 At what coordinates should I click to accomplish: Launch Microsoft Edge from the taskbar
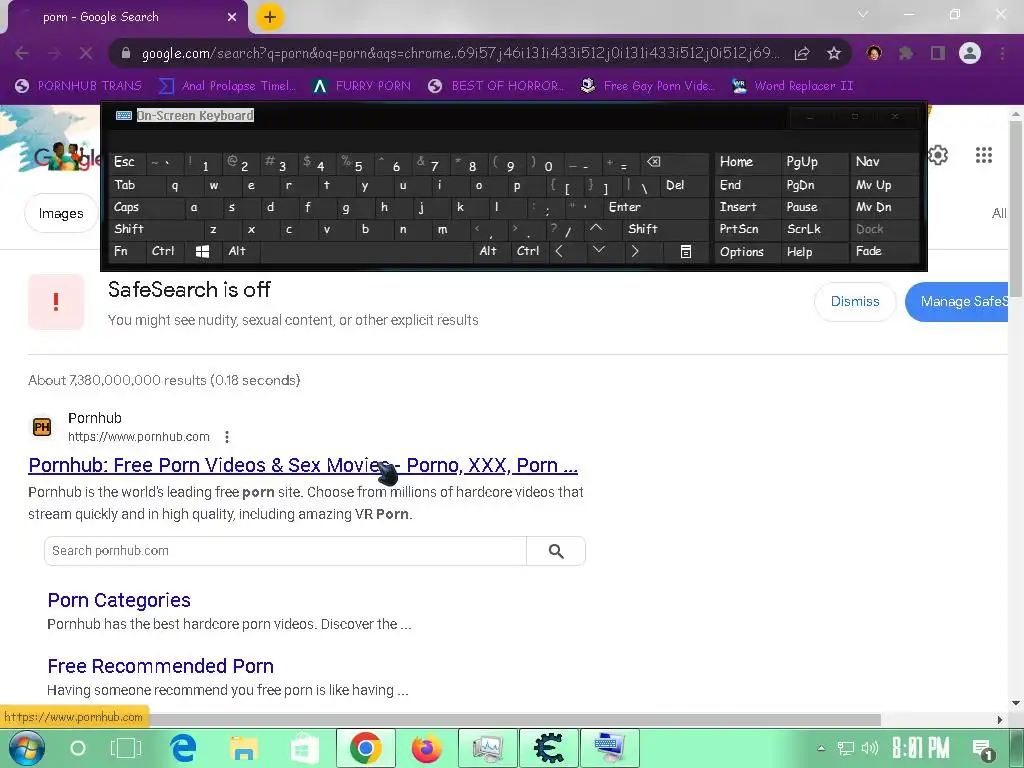[184, 748]
